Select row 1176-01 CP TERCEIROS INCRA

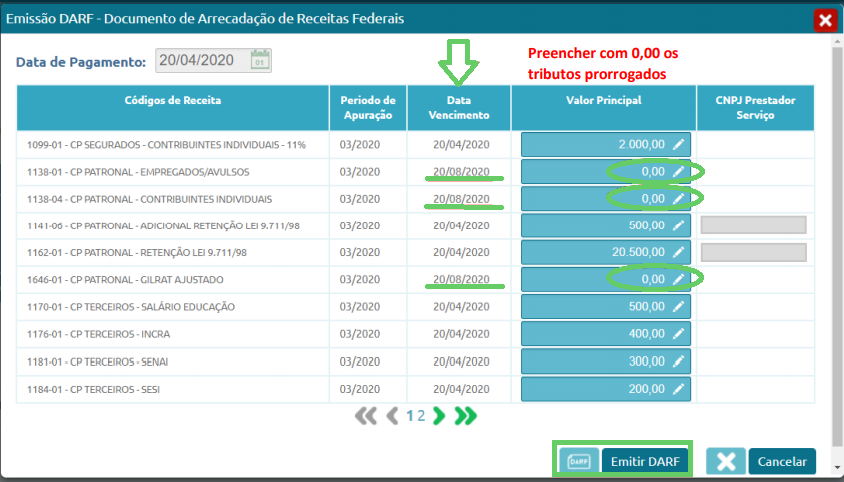tap(99, 334)
